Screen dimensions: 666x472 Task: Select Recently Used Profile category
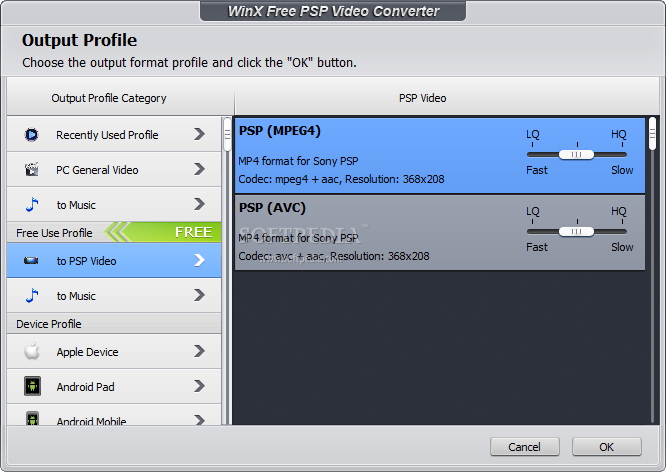[x=114, y=134]
